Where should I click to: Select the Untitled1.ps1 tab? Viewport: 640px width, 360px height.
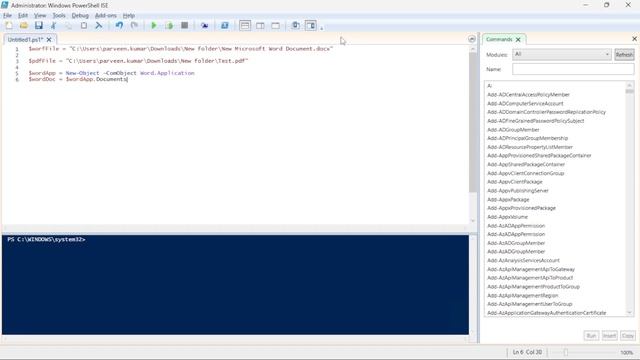pyautogui.click(x=25, y=40)
